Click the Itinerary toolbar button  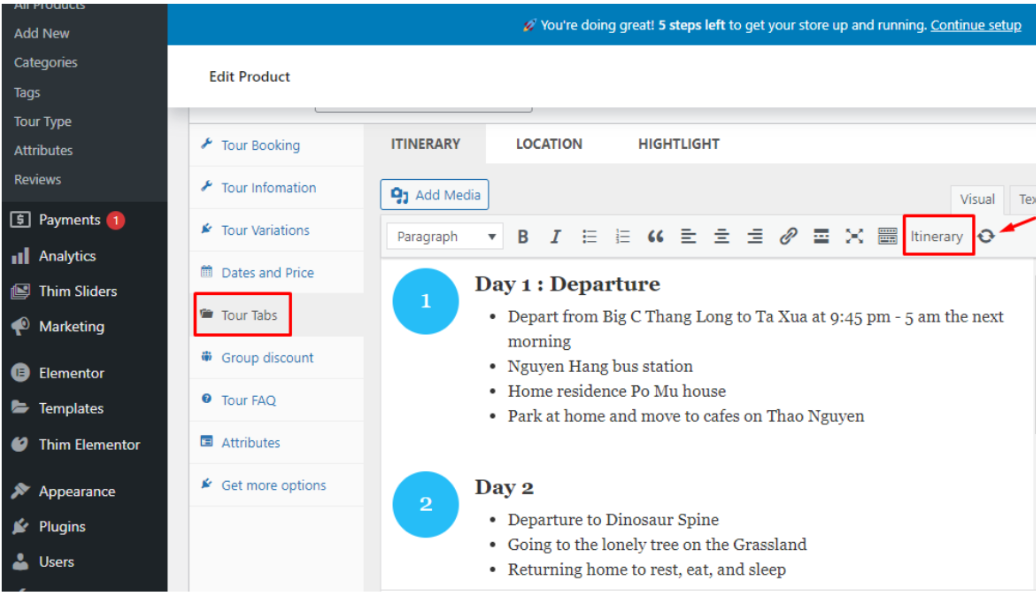pyautogui.click(x=936, y=236)
